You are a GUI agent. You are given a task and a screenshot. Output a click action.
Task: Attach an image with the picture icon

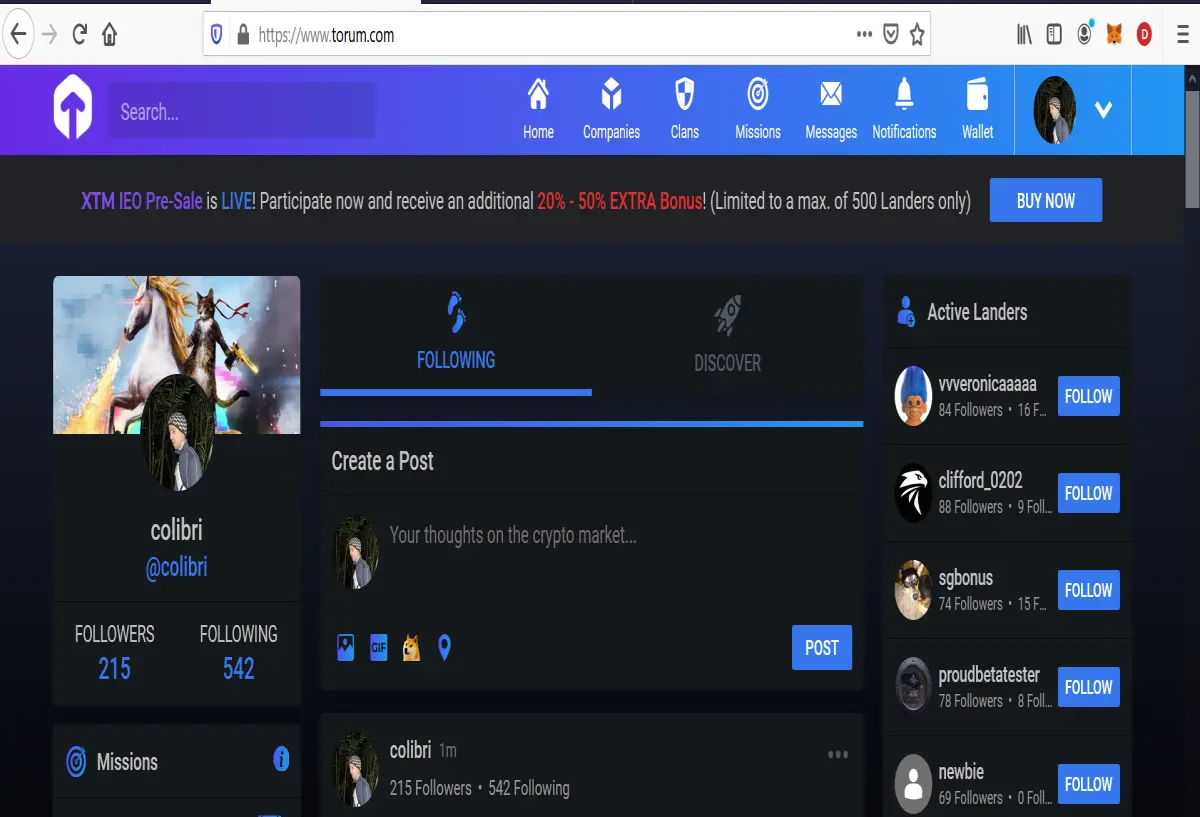tap(345, 648)
